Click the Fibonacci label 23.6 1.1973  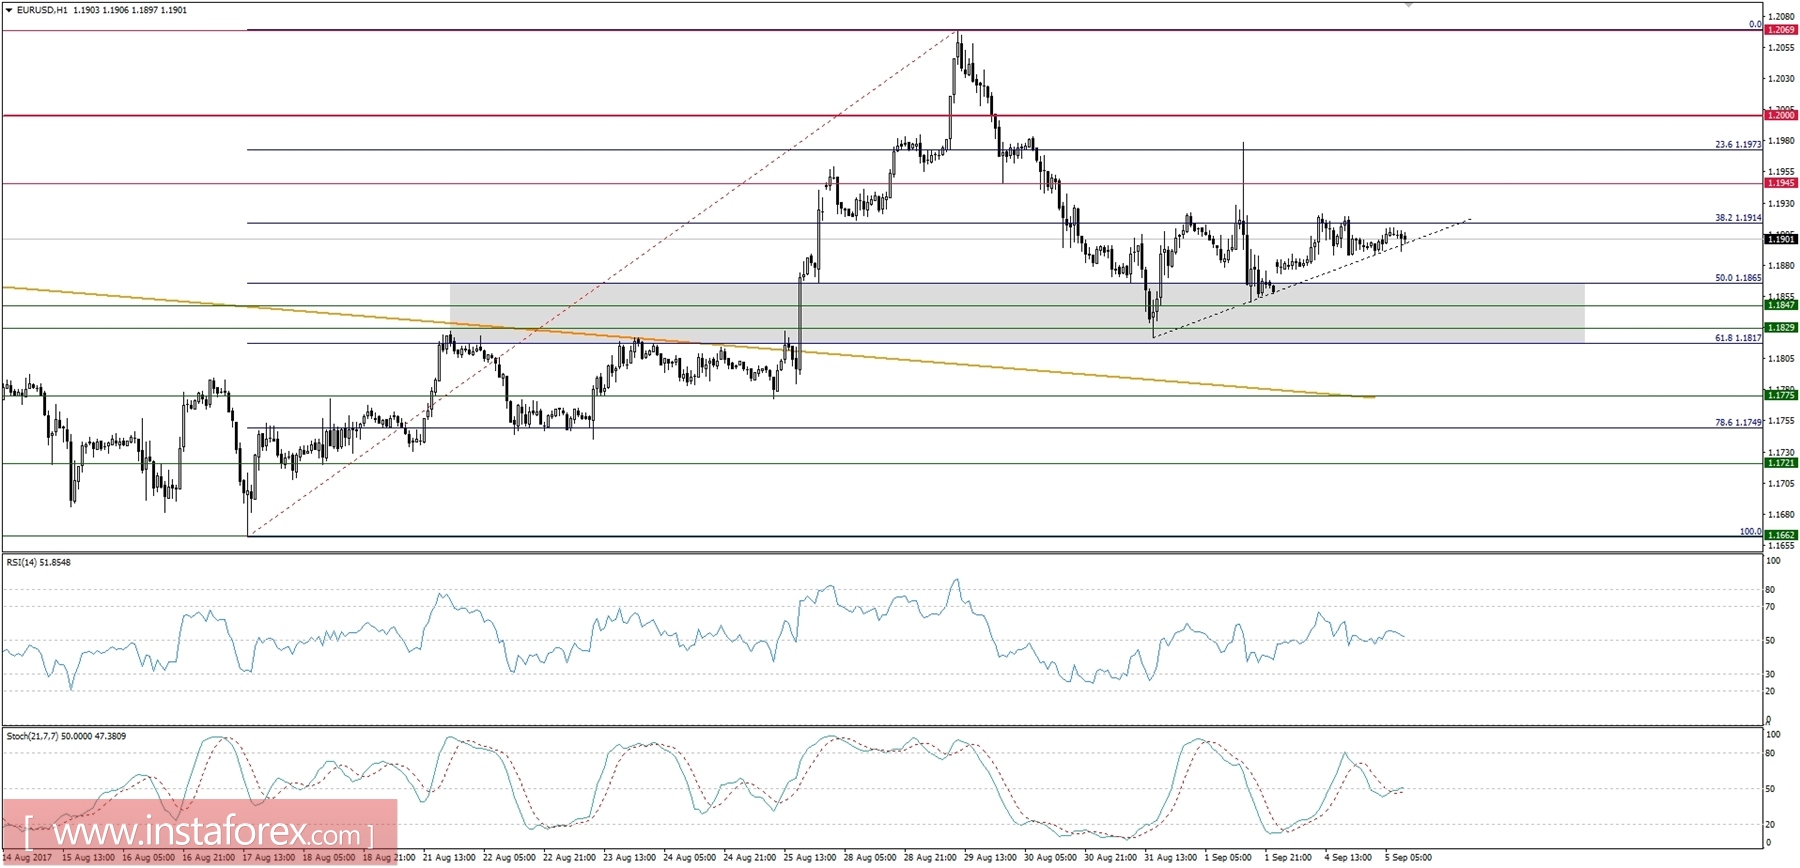coord(1738,144)
